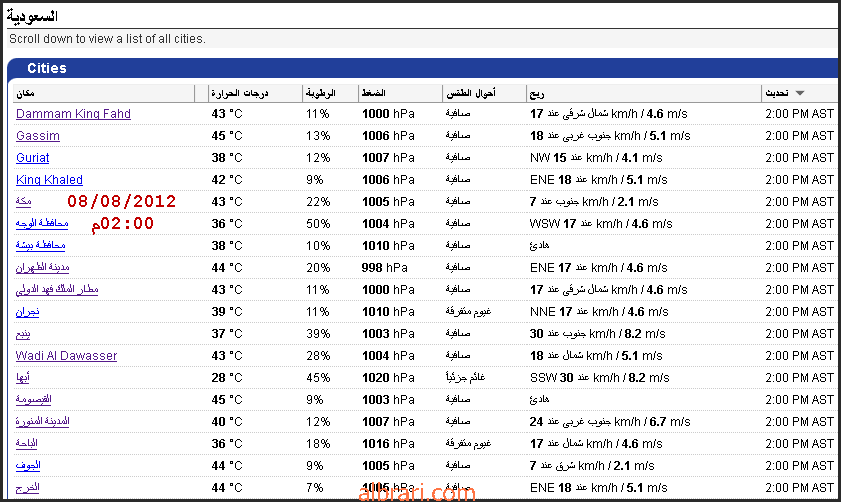Select 42 °C temperature in King Khaled row
The width and height of the screenshot is (841, 502).
coord(227,180)
